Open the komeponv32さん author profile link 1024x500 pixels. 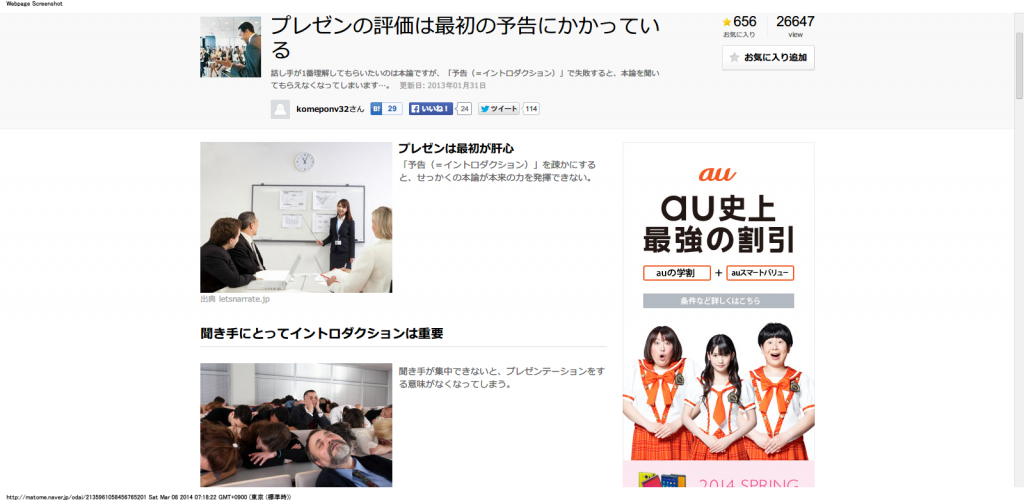pos(330,109)
